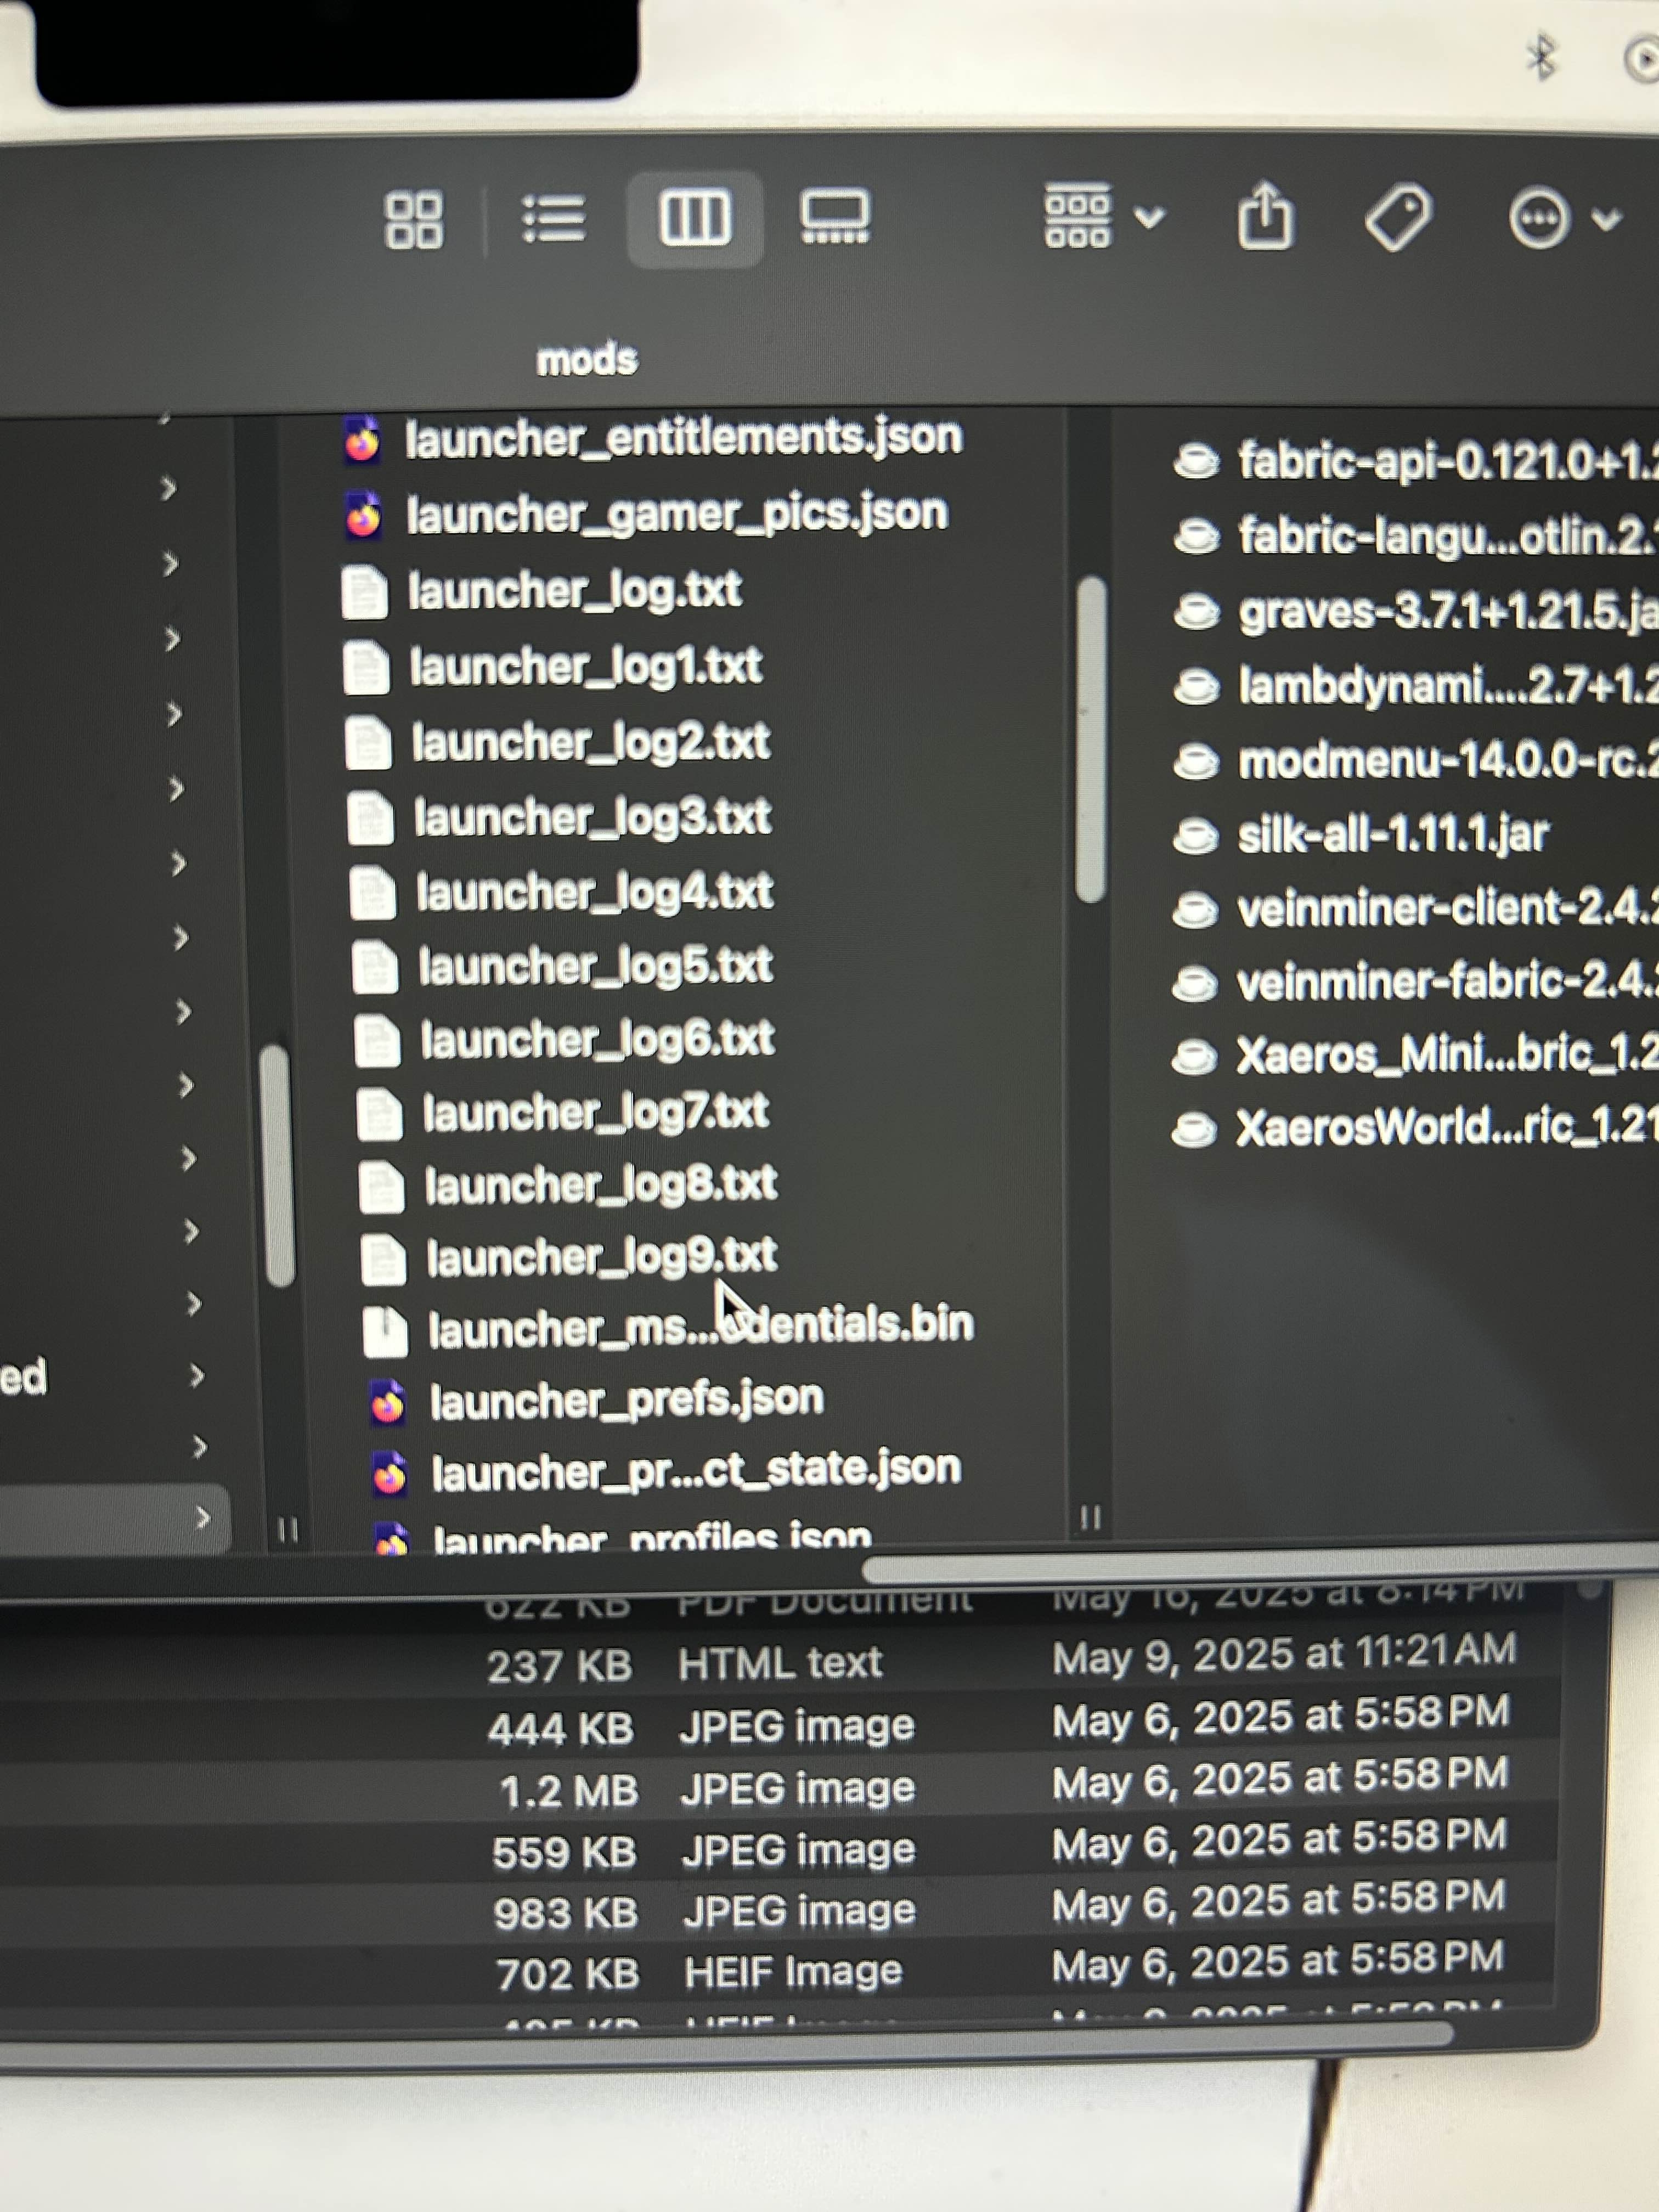Click jar icon of veinminer-client mod
1659x2212 pixels.
[x=1195, y=910]
